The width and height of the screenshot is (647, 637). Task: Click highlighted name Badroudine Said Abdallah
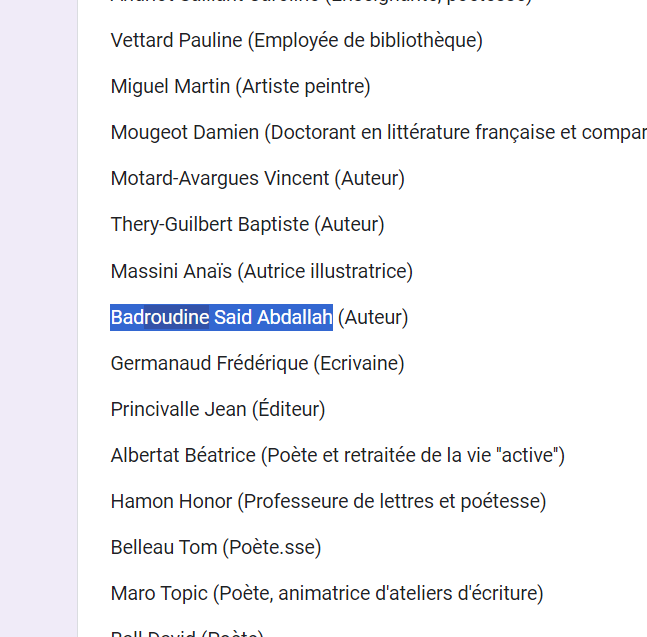pyautogui.click(x=222, y=317)
